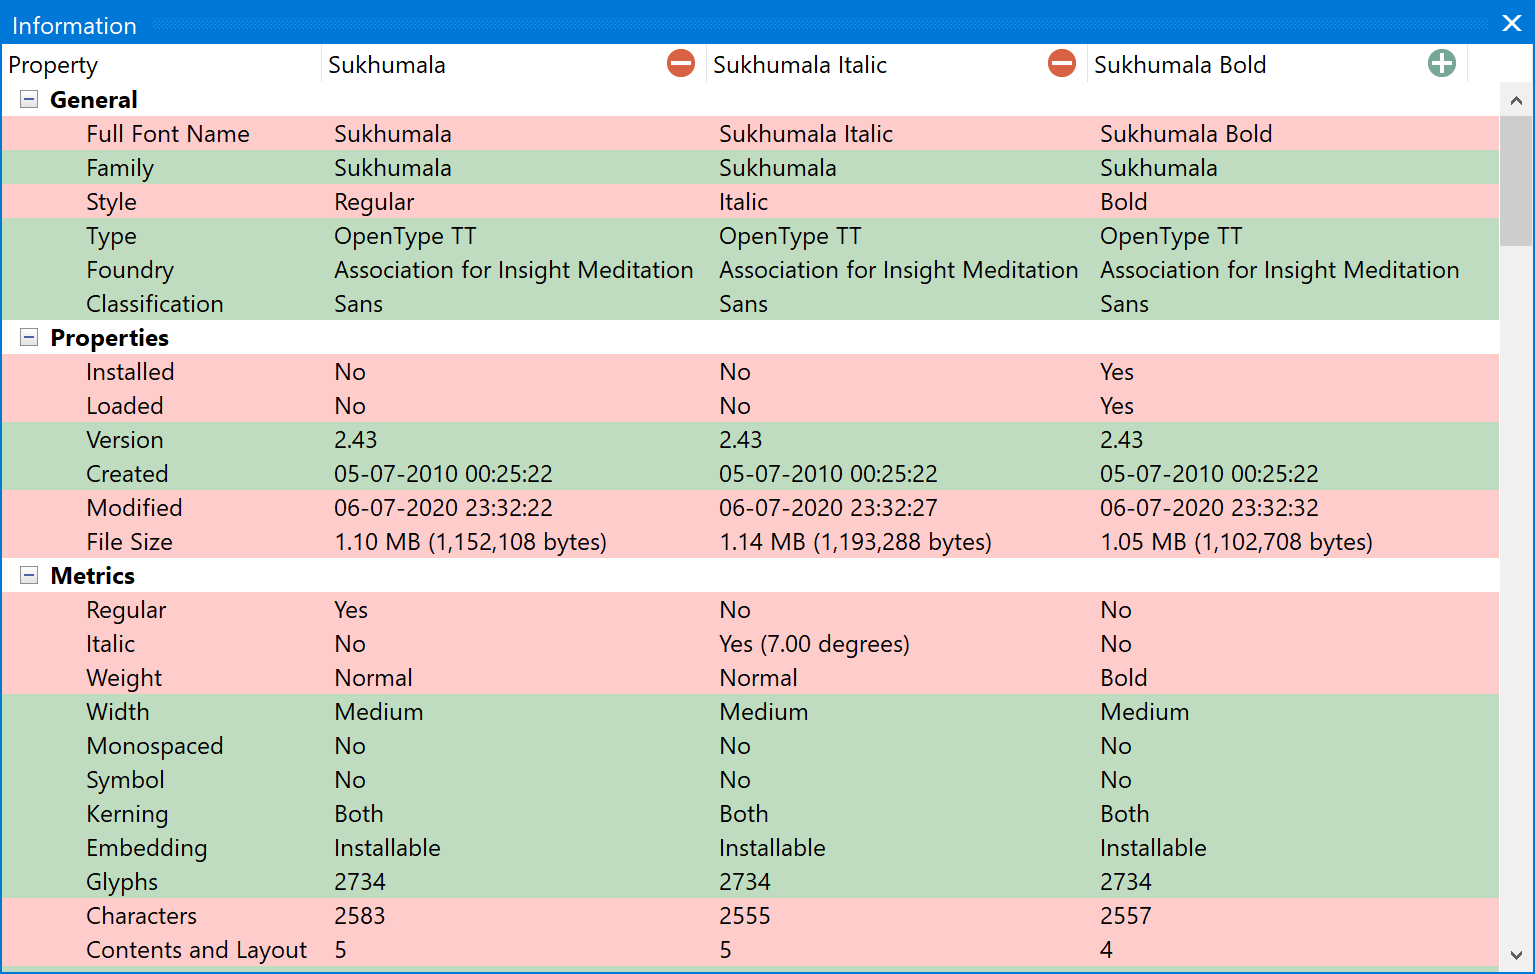1535x974 pixels.
Task: Click the Contents and Layout value 4
Action: [1106, 950]
